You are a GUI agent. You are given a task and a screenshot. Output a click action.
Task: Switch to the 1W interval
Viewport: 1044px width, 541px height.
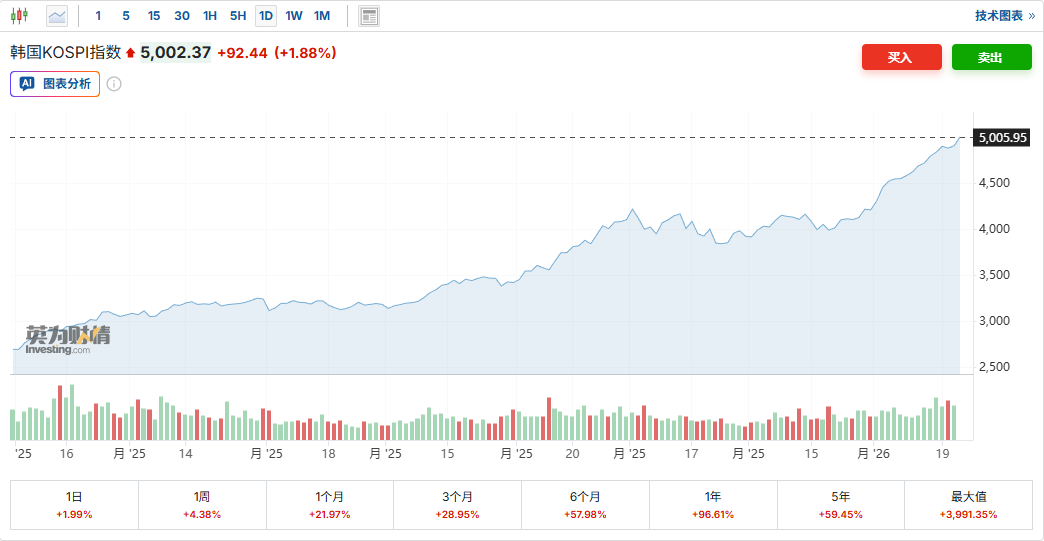click(294, 16)
